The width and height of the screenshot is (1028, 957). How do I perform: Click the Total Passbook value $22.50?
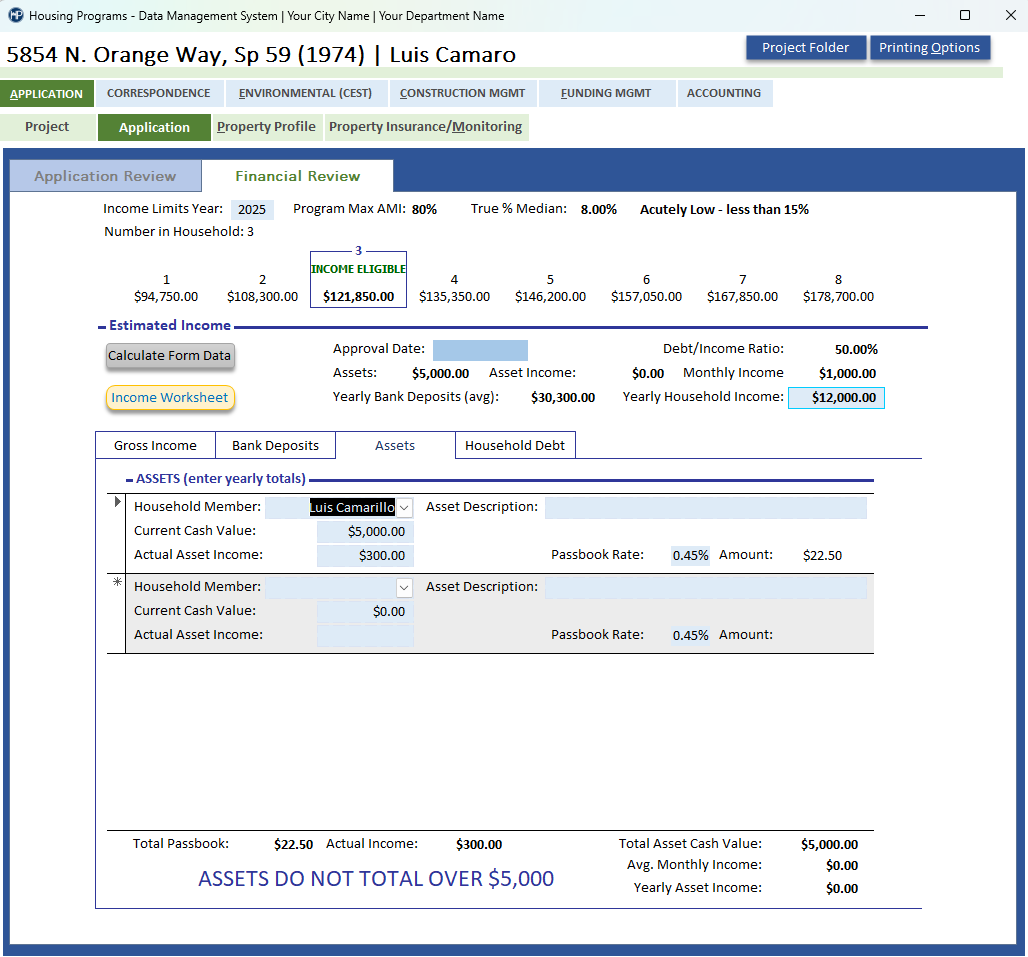tap(293, 844)
